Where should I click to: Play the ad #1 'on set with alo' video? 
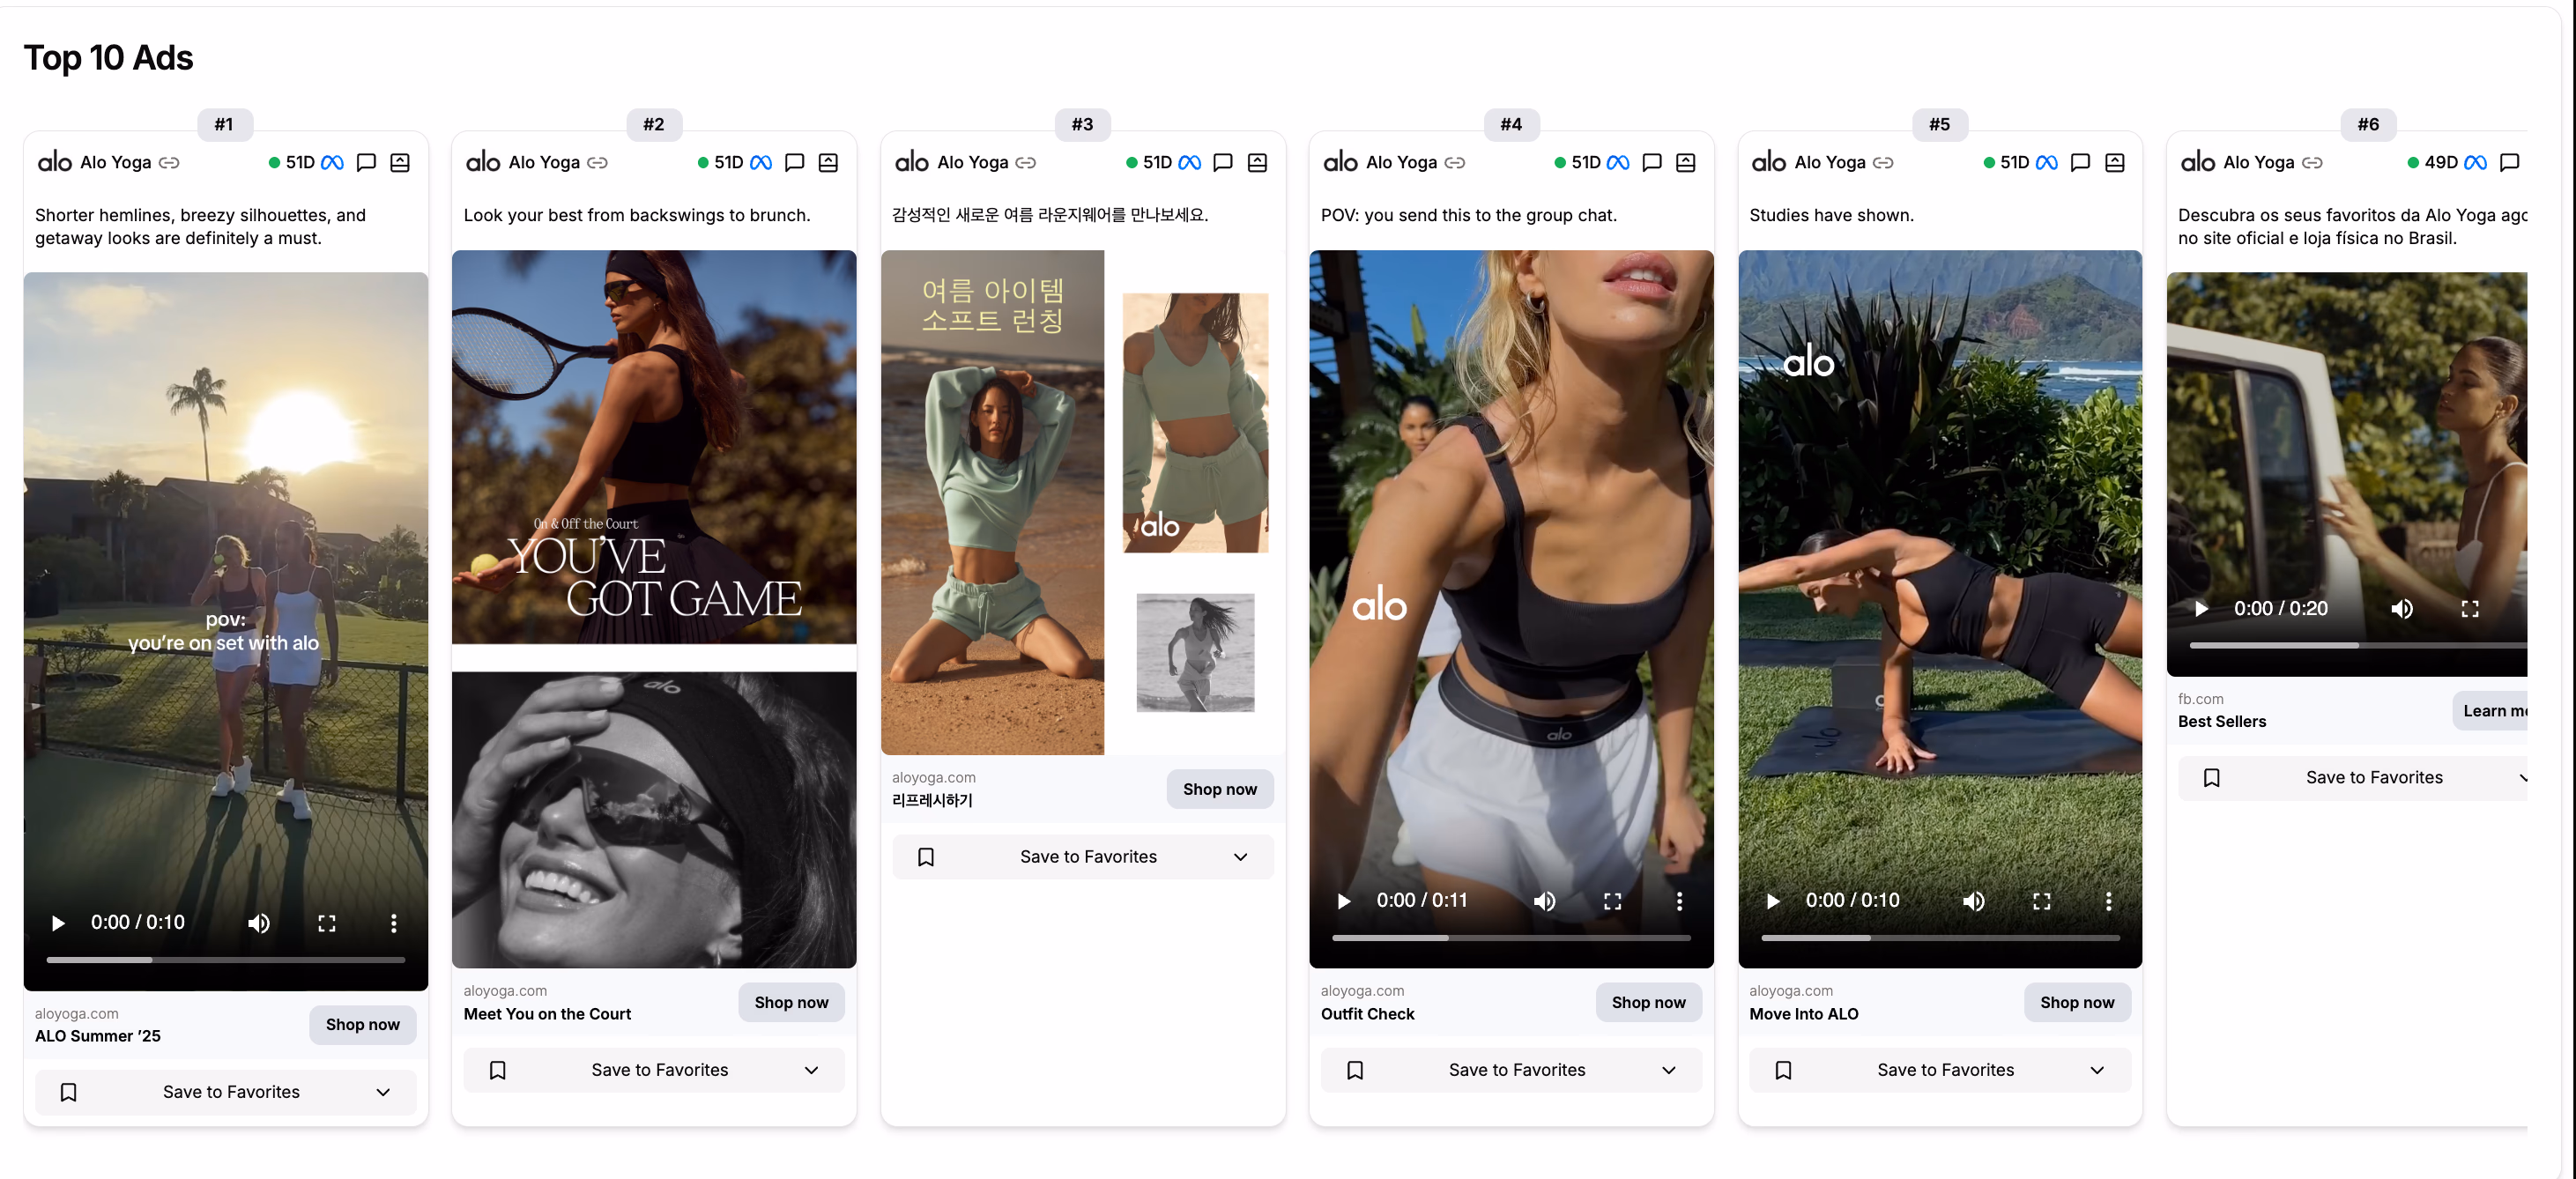pyautogui.click(x=58, y=923)
